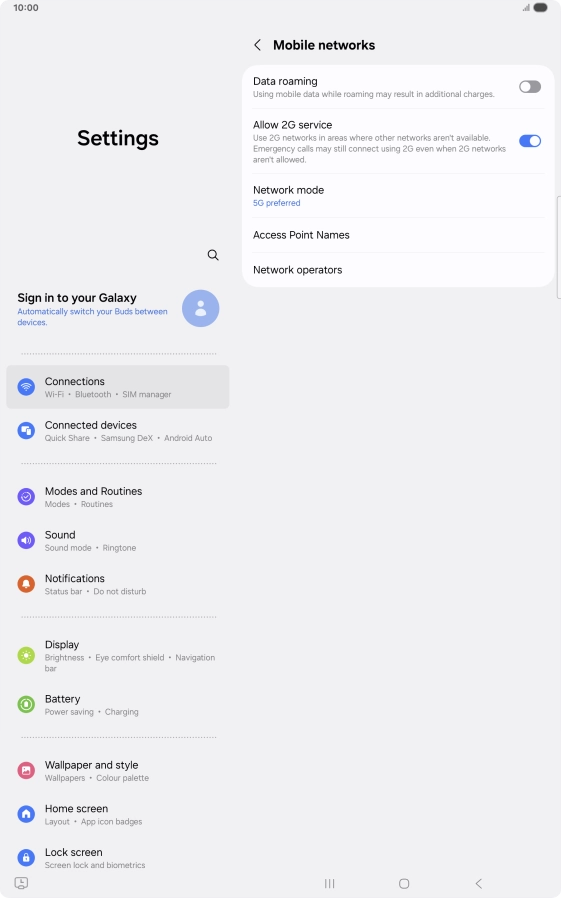Tap the taskbar icon in bottom-left corner
The width and height of the screenshot is (561, 898).
pos(21,883)
